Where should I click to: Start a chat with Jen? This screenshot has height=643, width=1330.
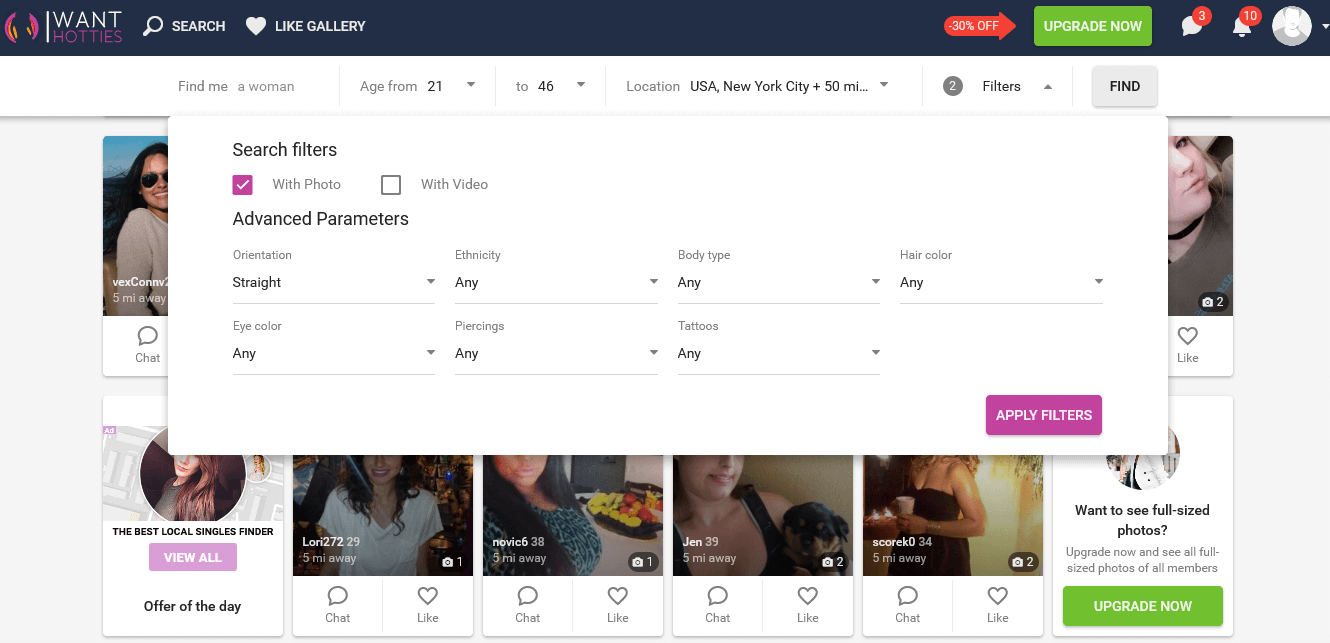[718, 605]
